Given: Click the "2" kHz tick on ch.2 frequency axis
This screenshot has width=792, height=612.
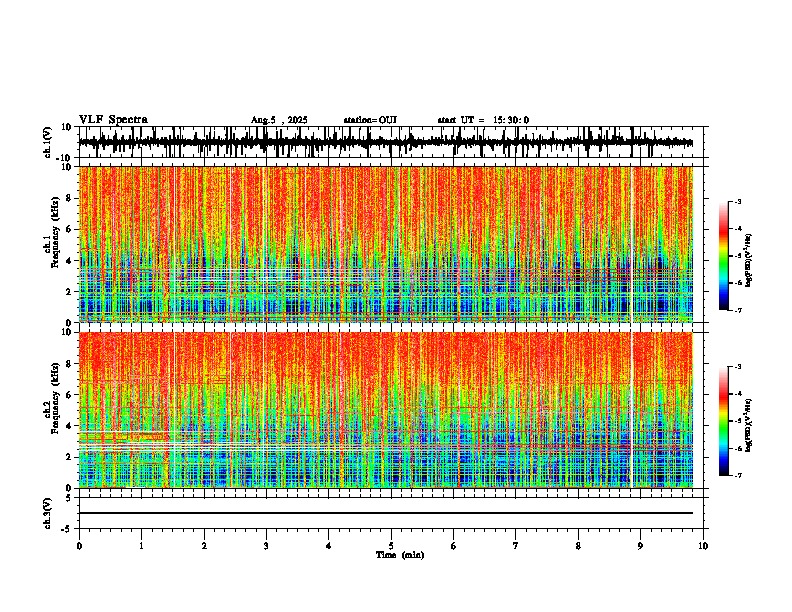Looking at the screenshot, I should point(69,456).
